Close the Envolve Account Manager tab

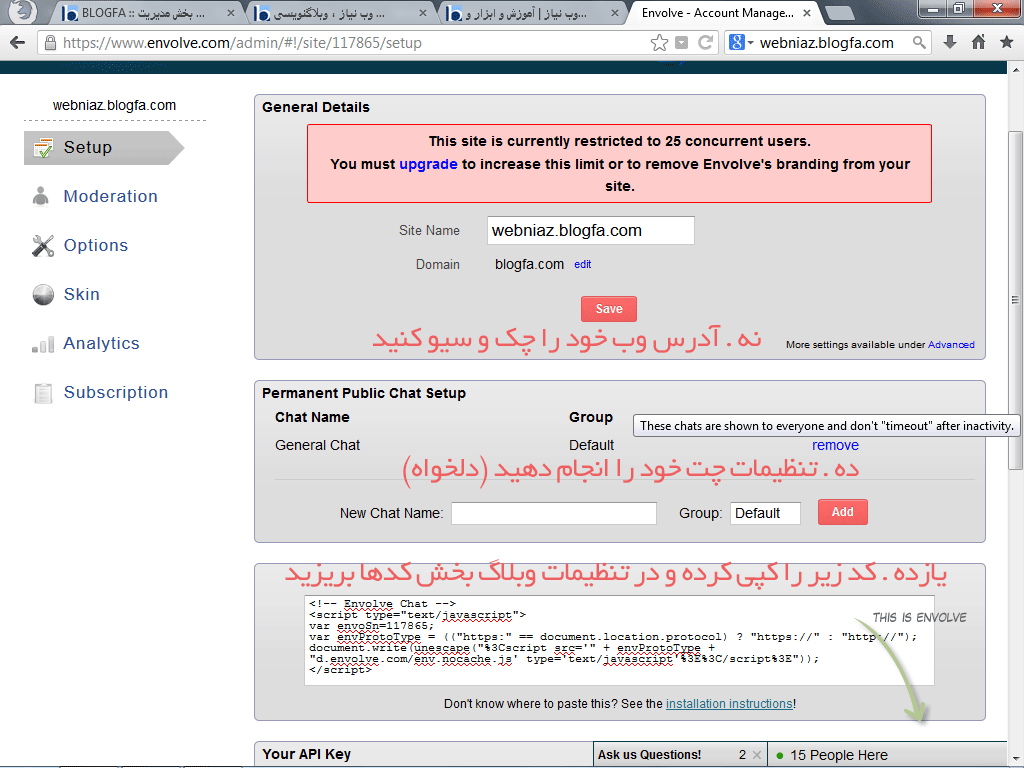[807, 13]
